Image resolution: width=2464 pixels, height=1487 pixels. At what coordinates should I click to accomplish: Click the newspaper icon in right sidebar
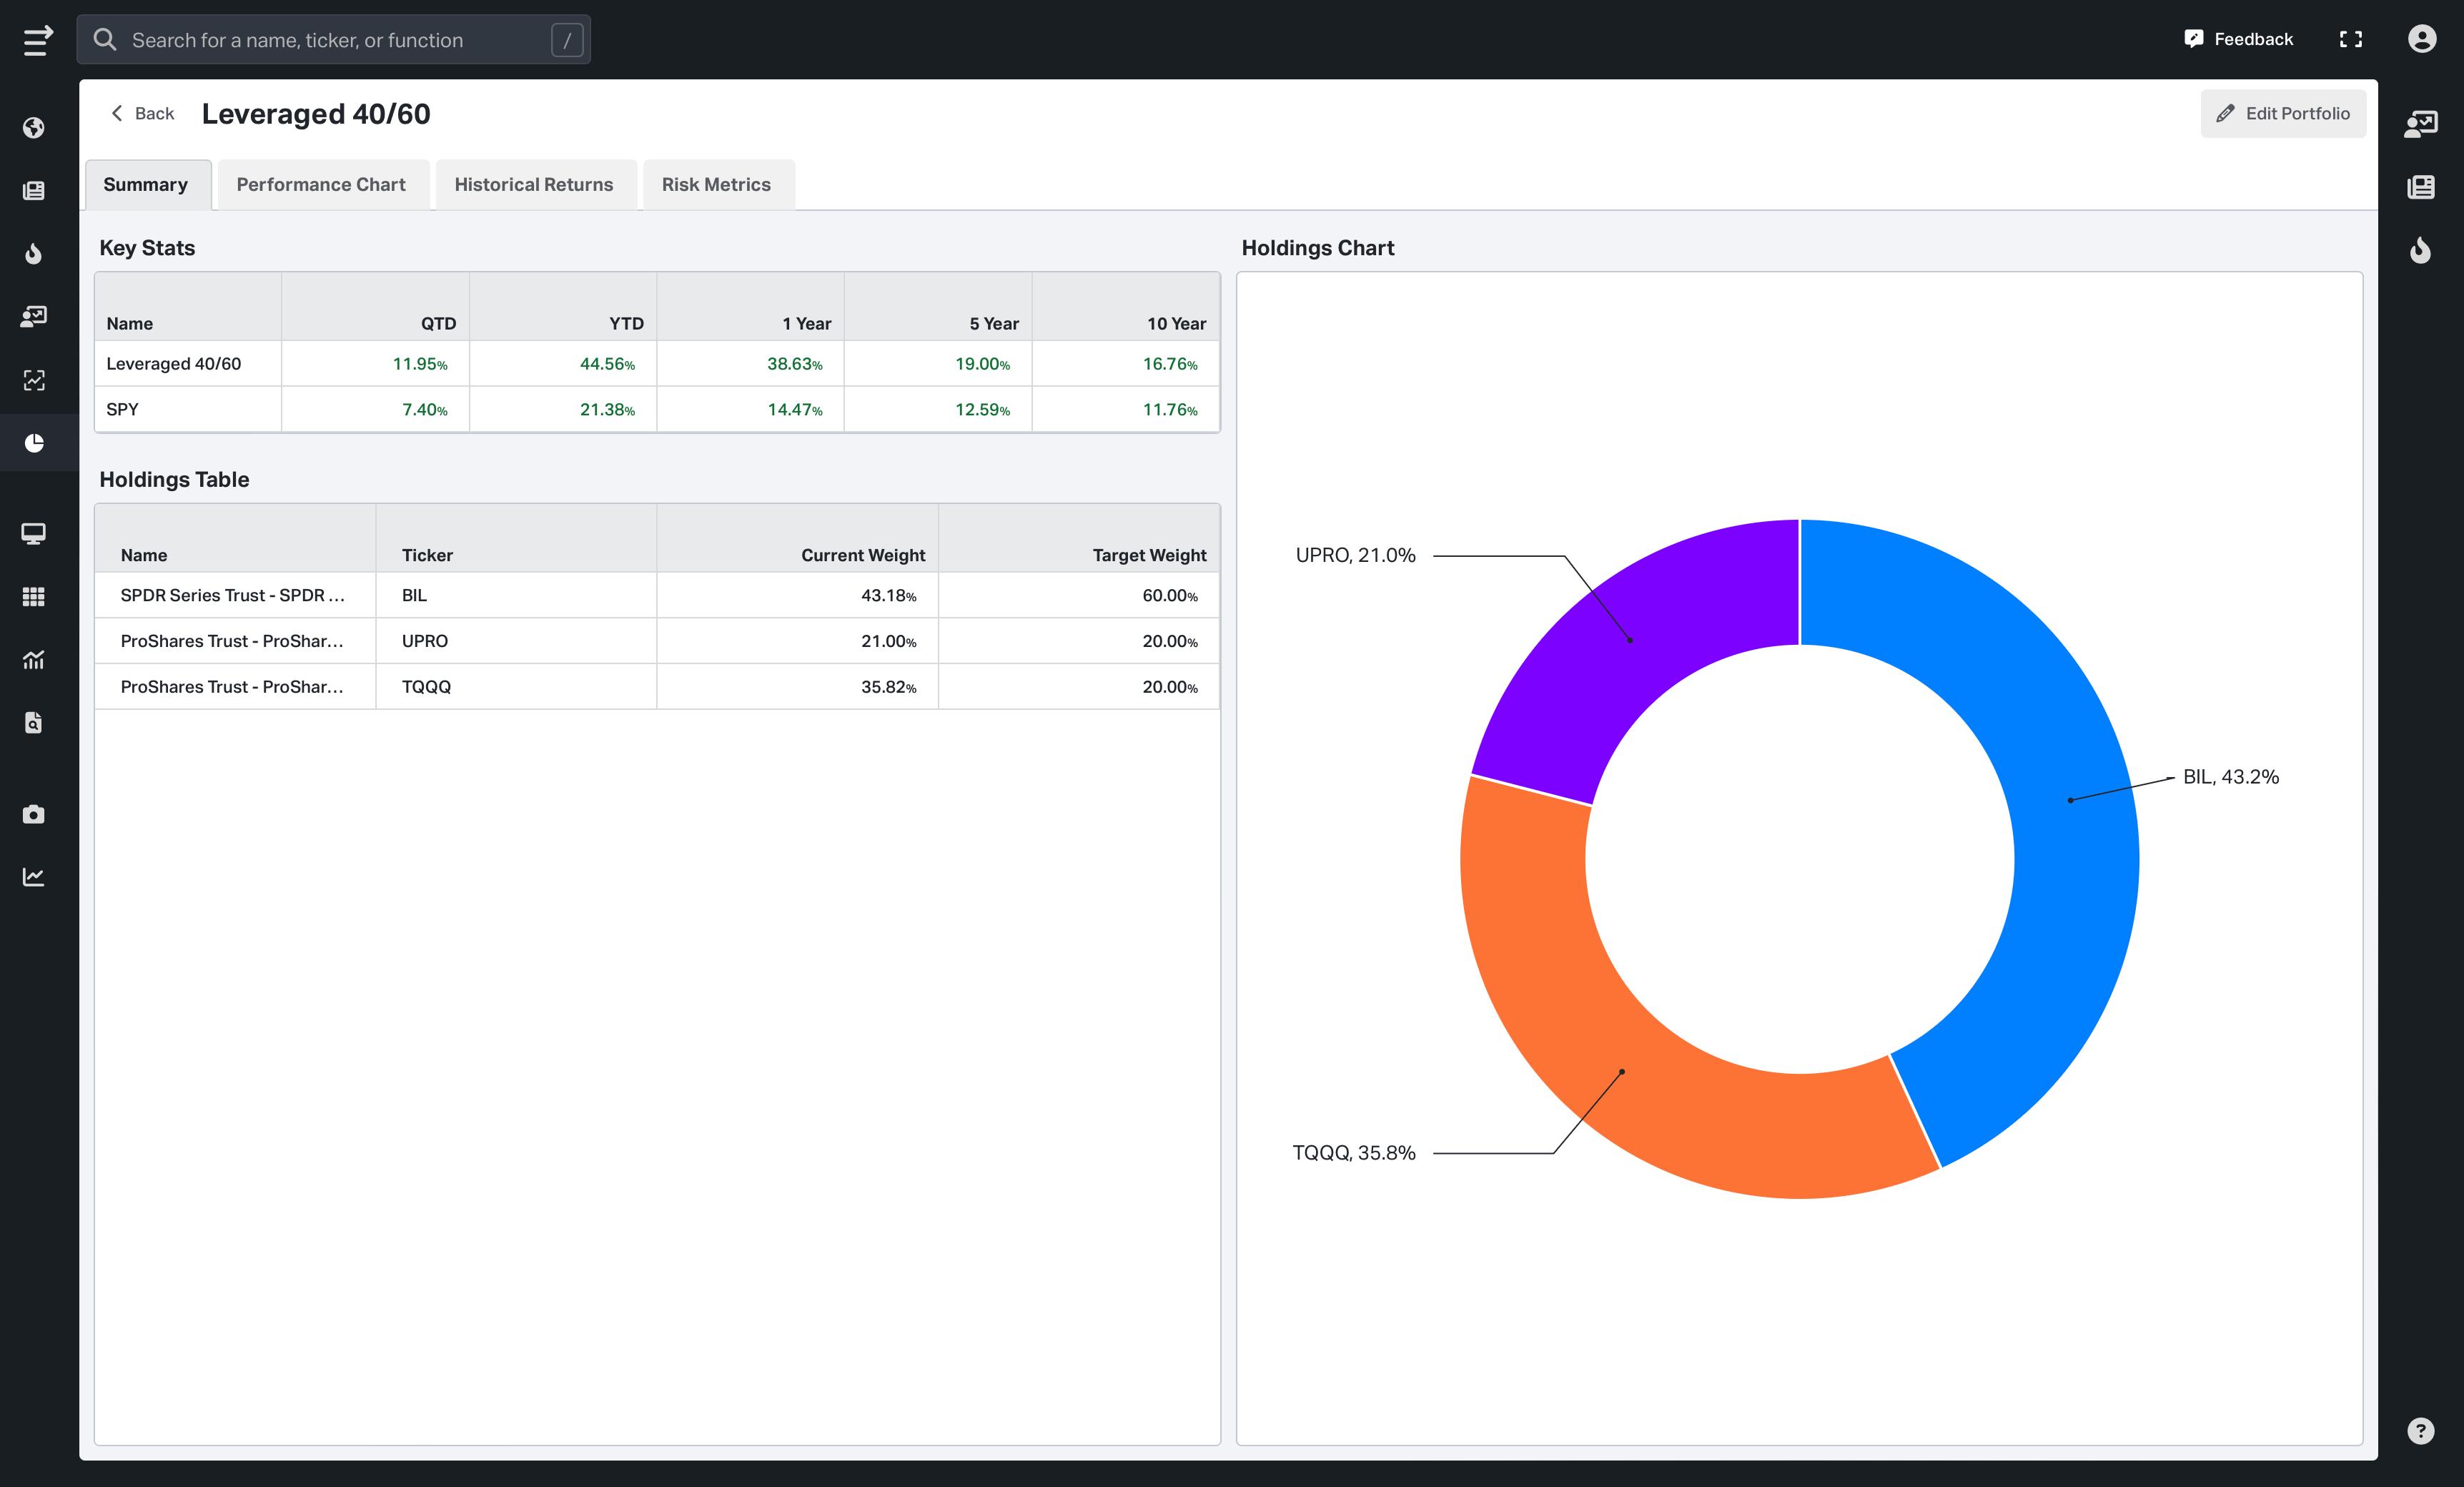pos(2421,187)
